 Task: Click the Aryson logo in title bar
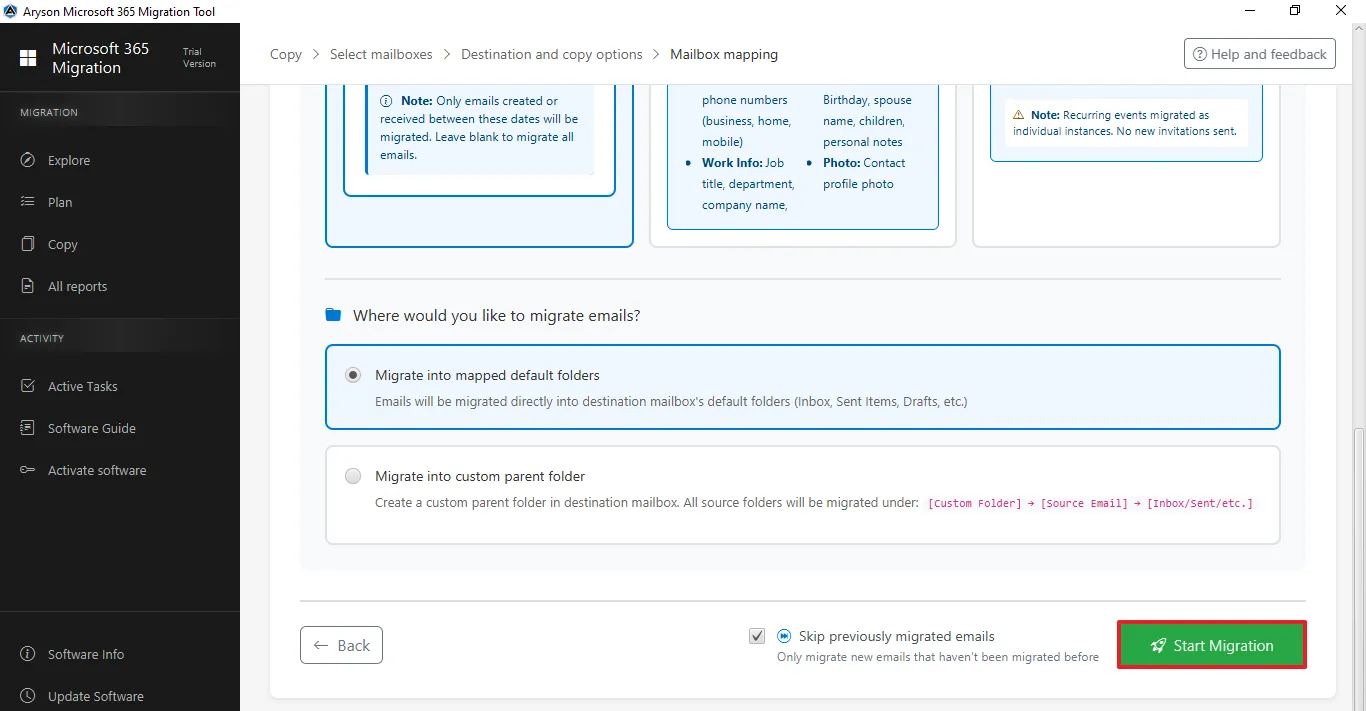[11, 11]
